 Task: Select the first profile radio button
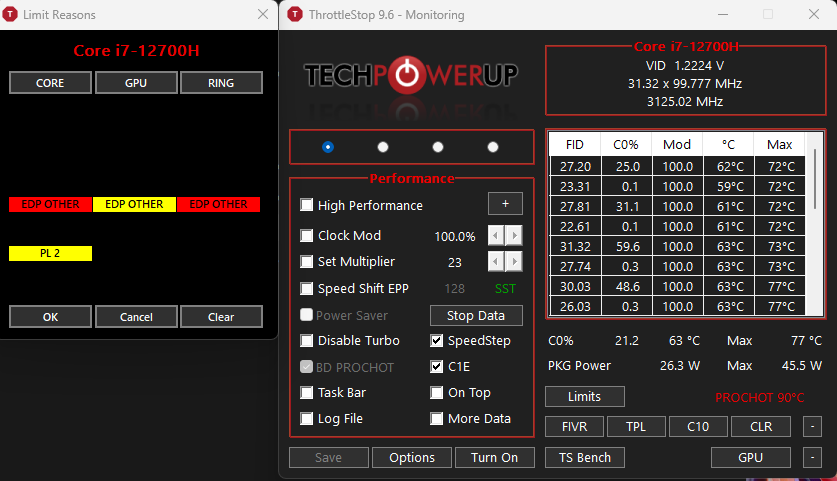point(328,147)
